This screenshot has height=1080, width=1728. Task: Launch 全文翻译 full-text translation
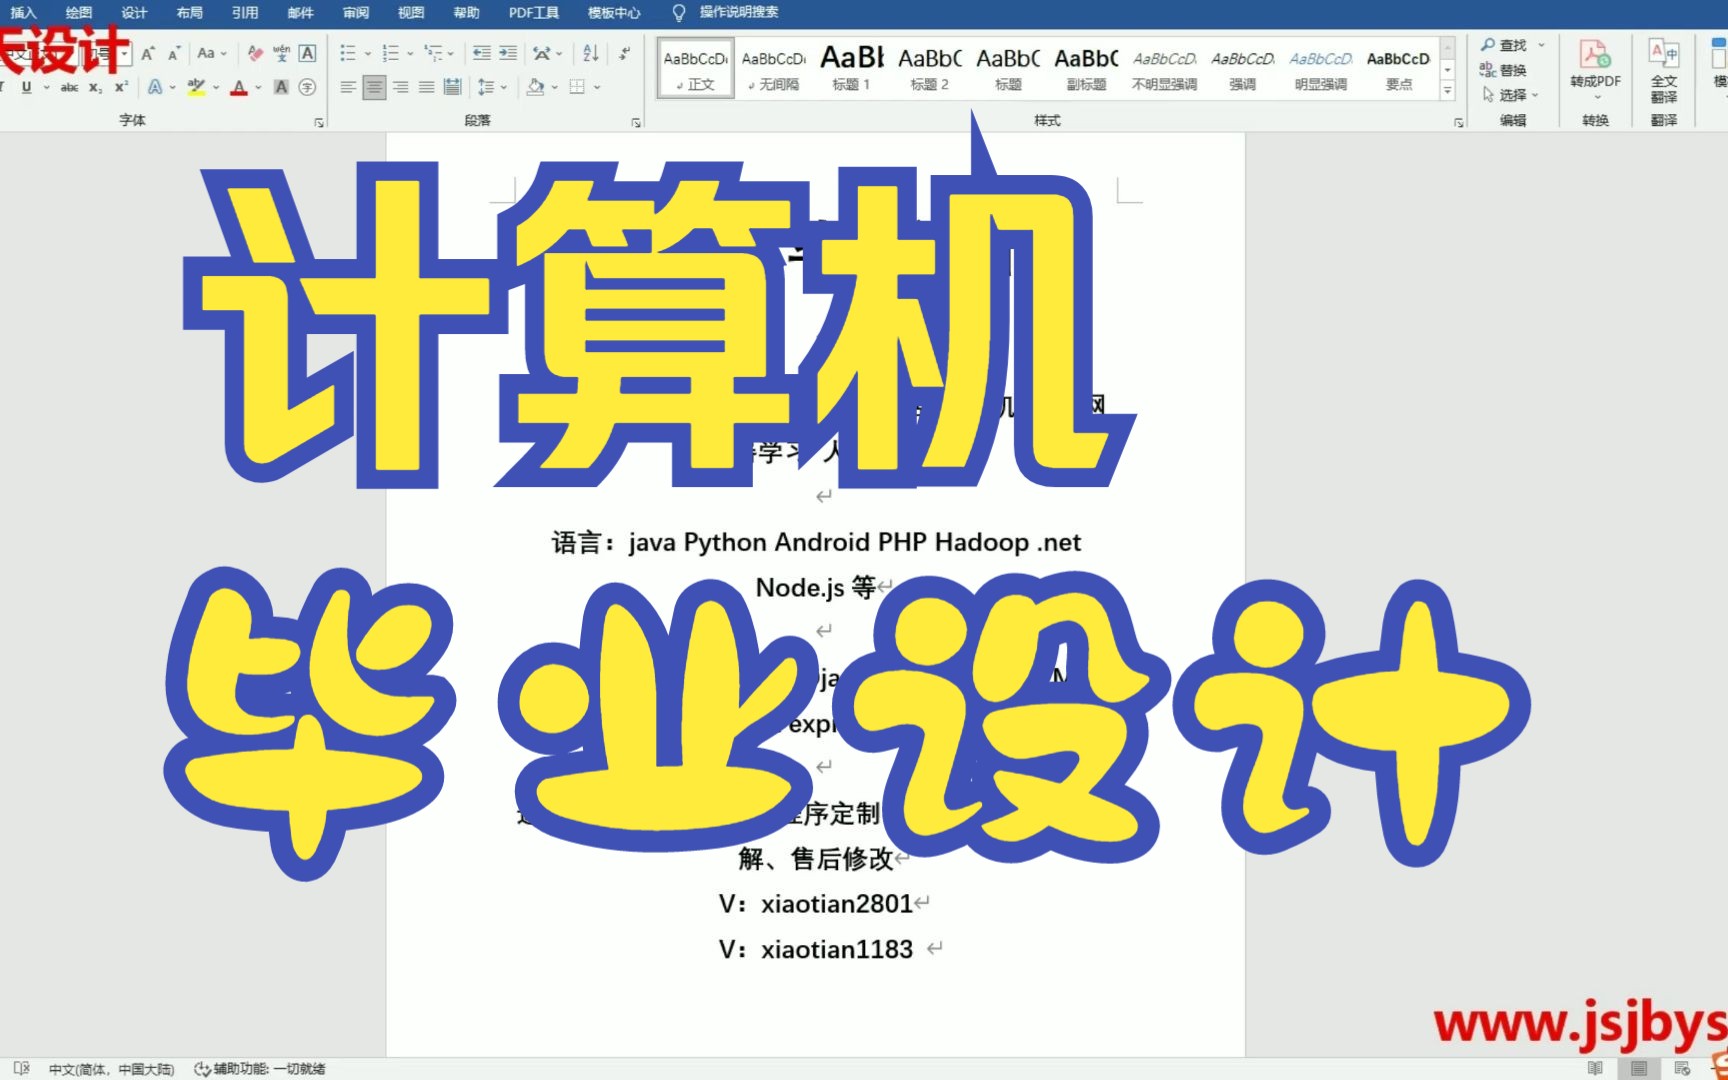point(1664,70)
